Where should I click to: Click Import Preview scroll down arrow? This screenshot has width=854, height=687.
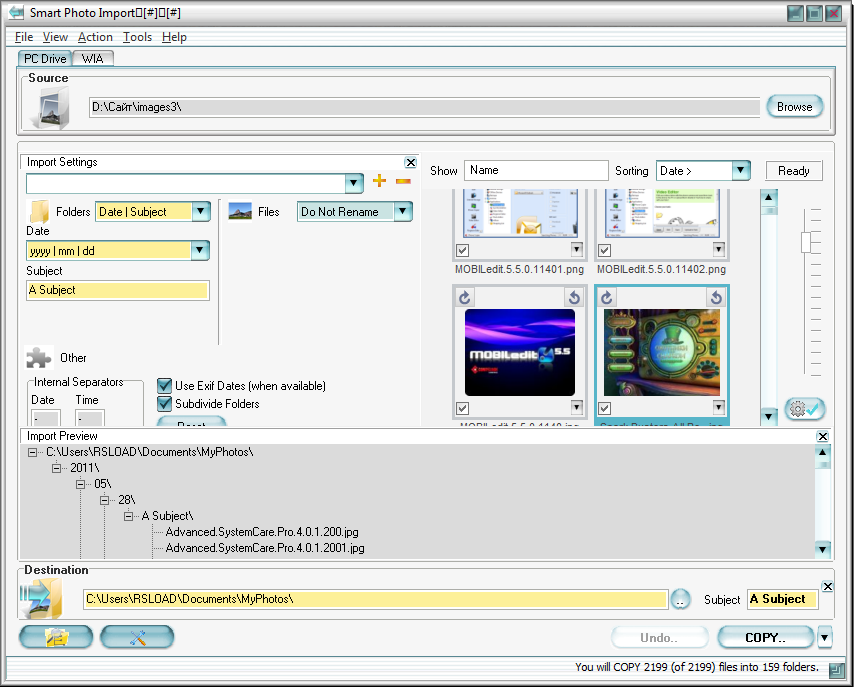click(823, 549)
